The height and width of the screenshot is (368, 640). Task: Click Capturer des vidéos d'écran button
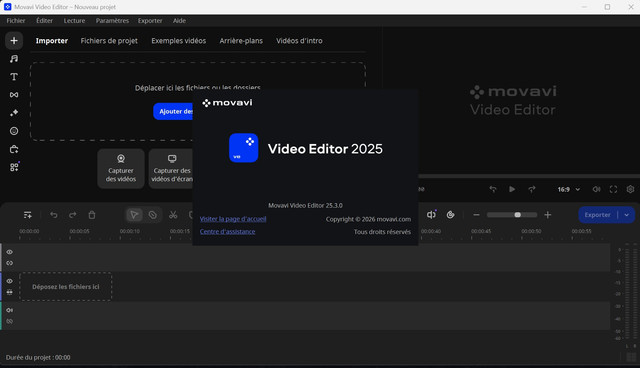click(171, 168)
